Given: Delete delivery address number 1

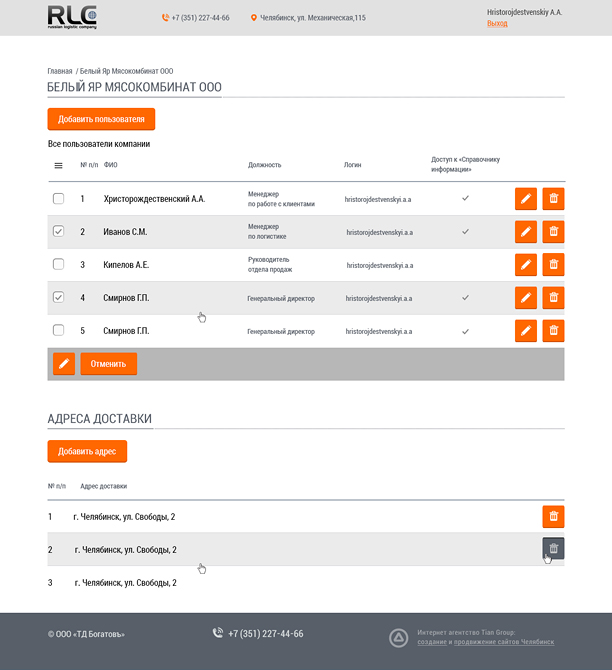Looking at the screenshot, I should (553, 517).
